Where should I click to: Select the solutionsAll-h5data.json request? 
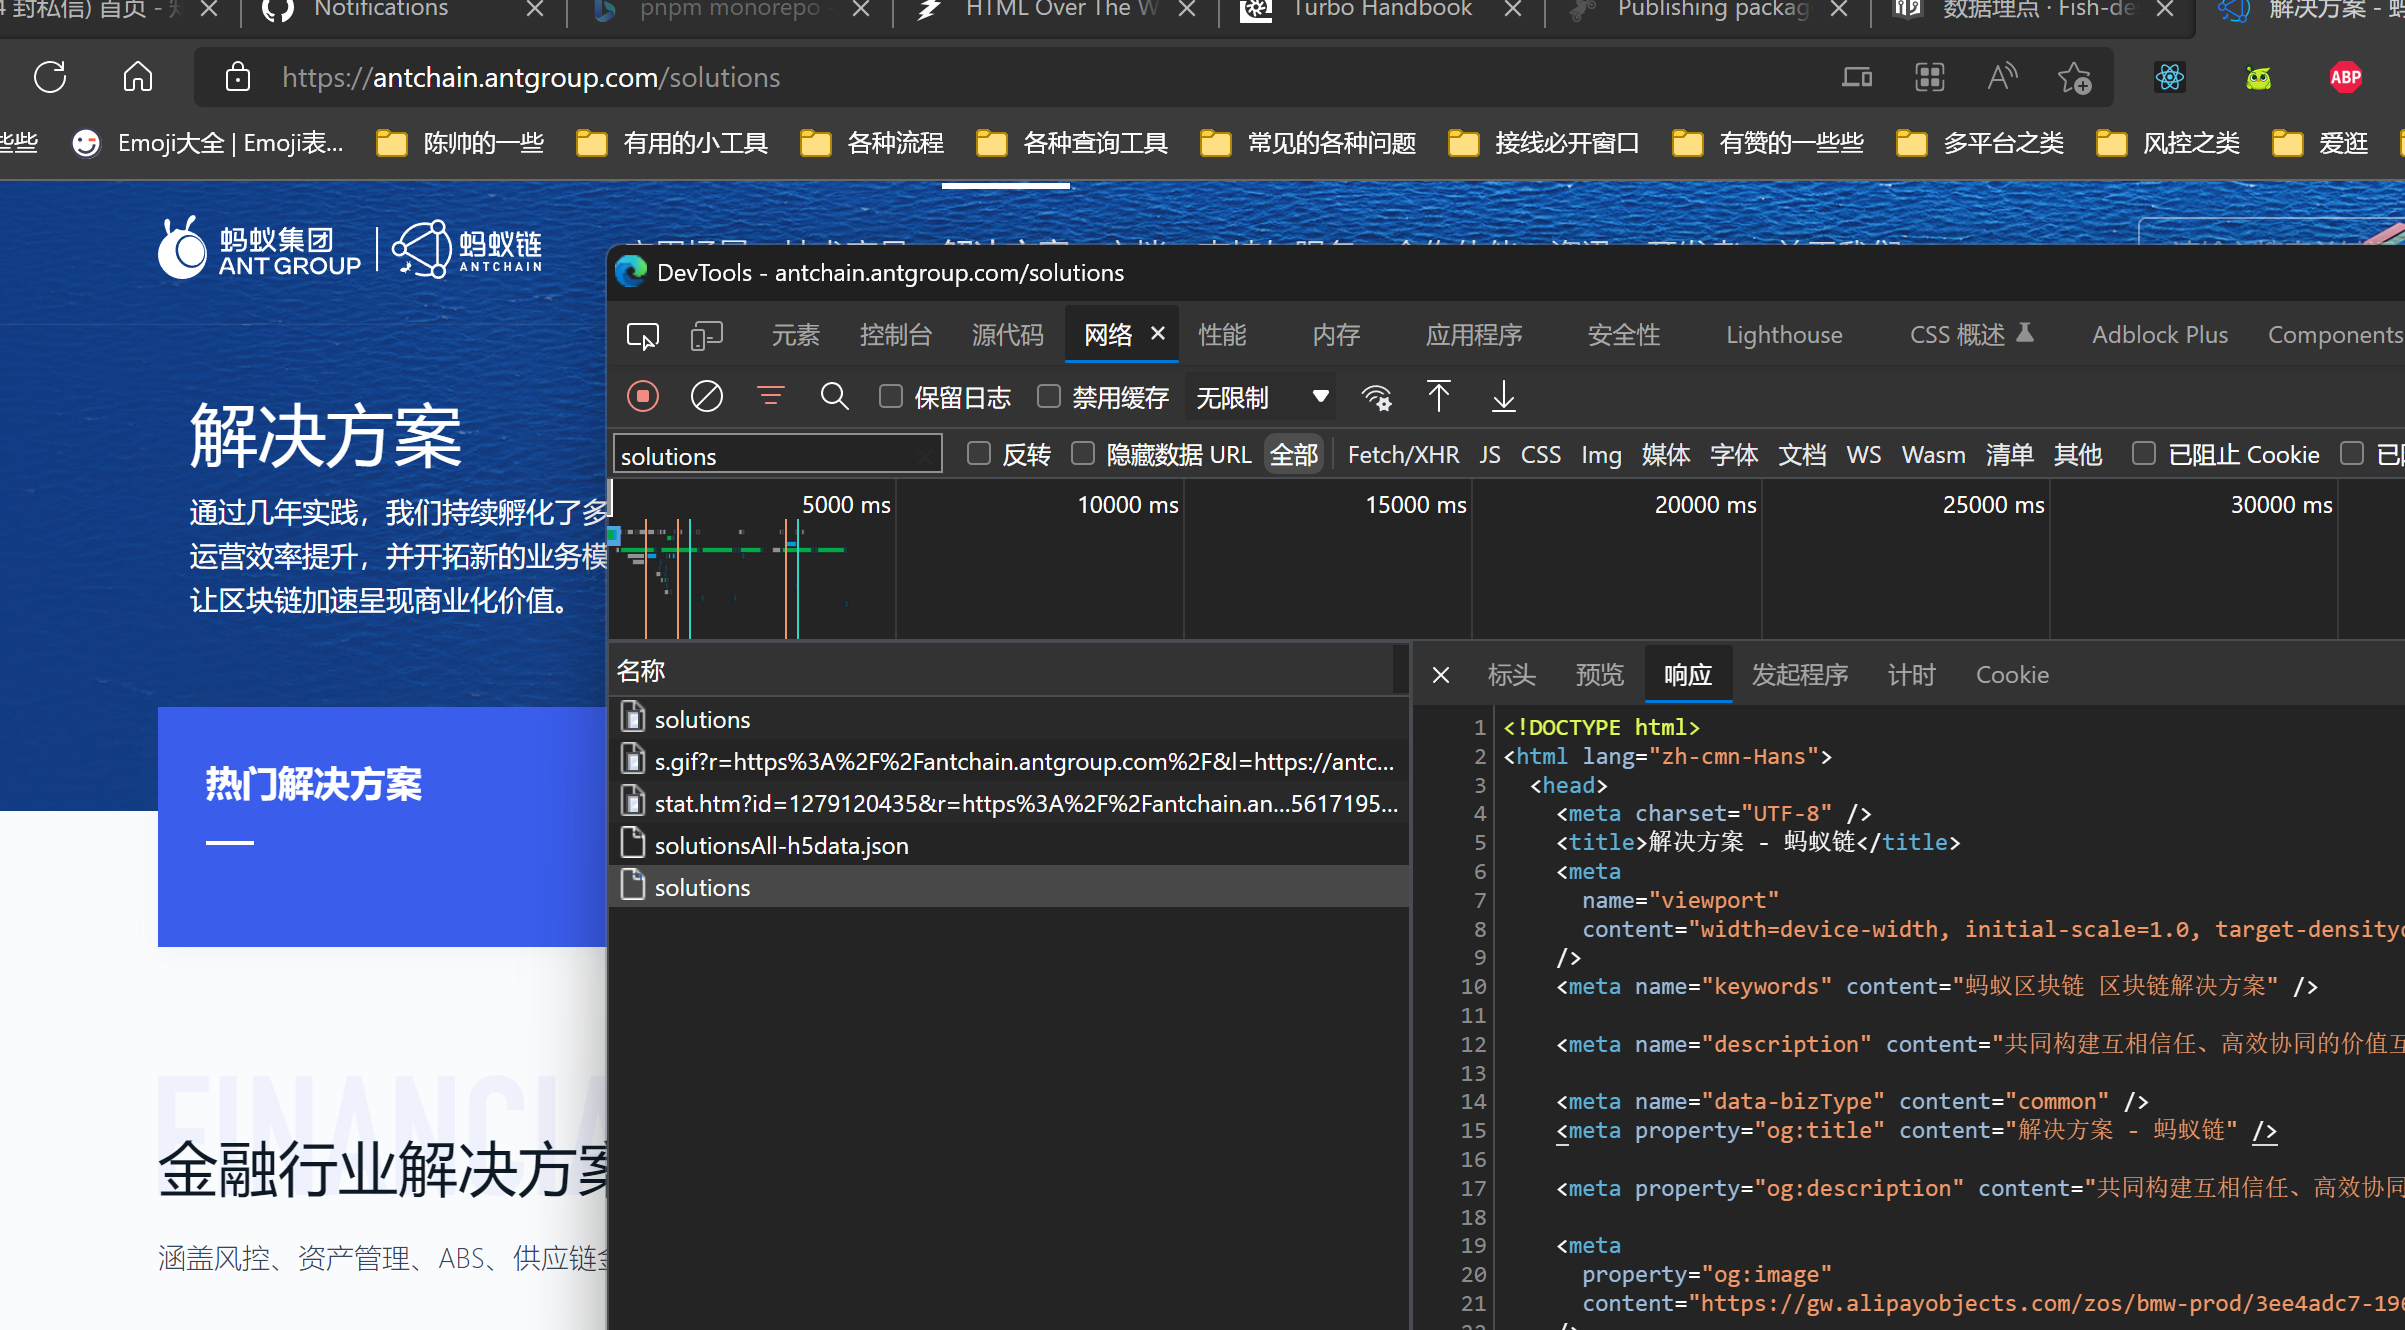pyautogui.click(x=1008, y=845)
